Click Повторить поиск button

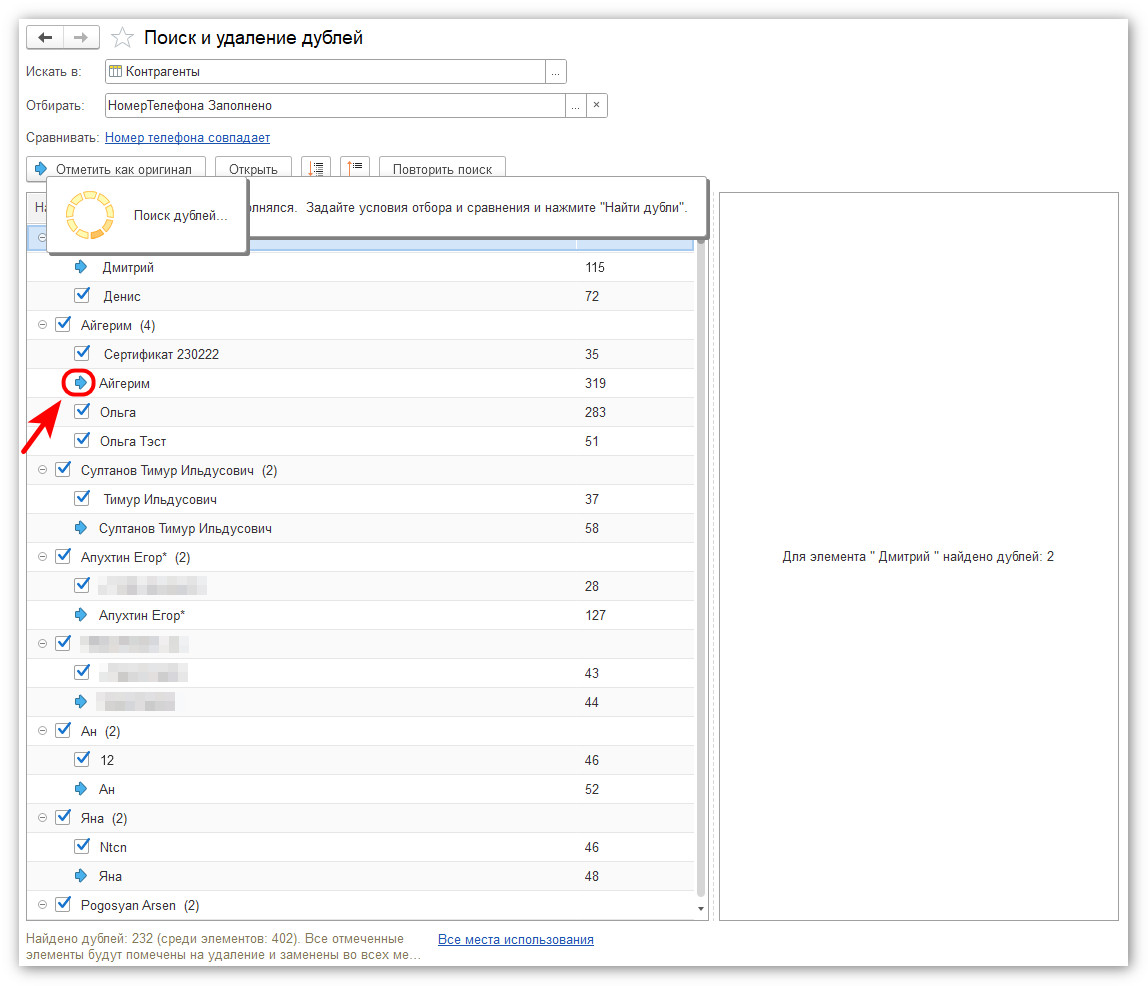pos(442,169)
